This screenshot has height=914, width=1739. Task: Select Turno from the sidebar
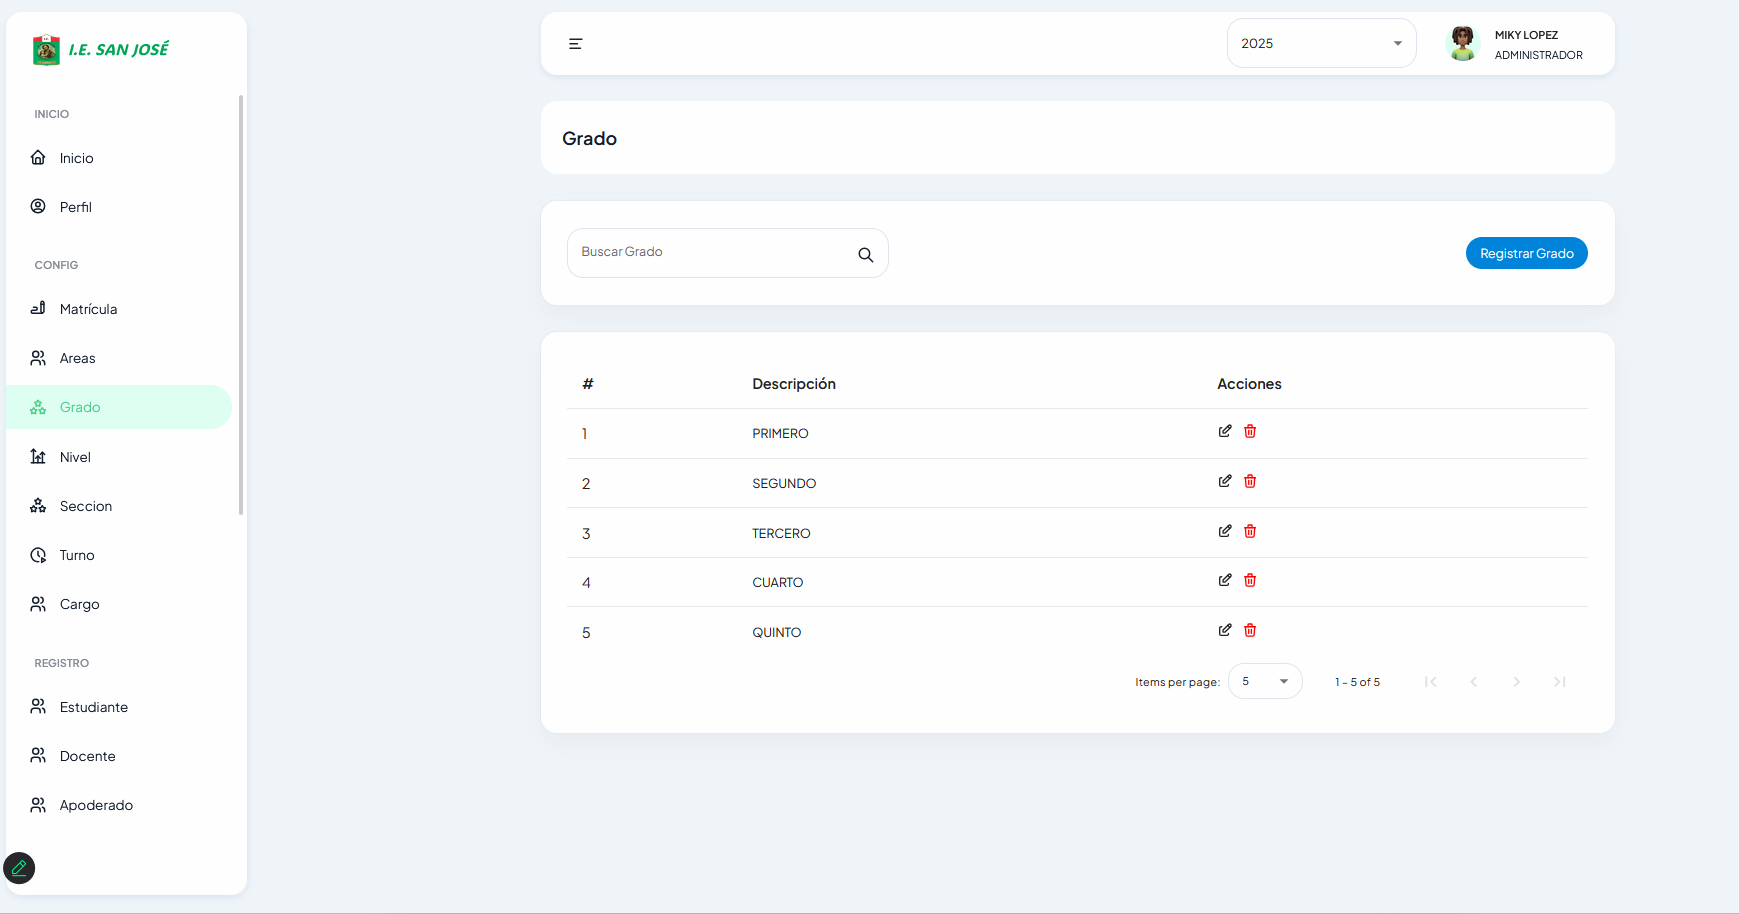(77, 555)
